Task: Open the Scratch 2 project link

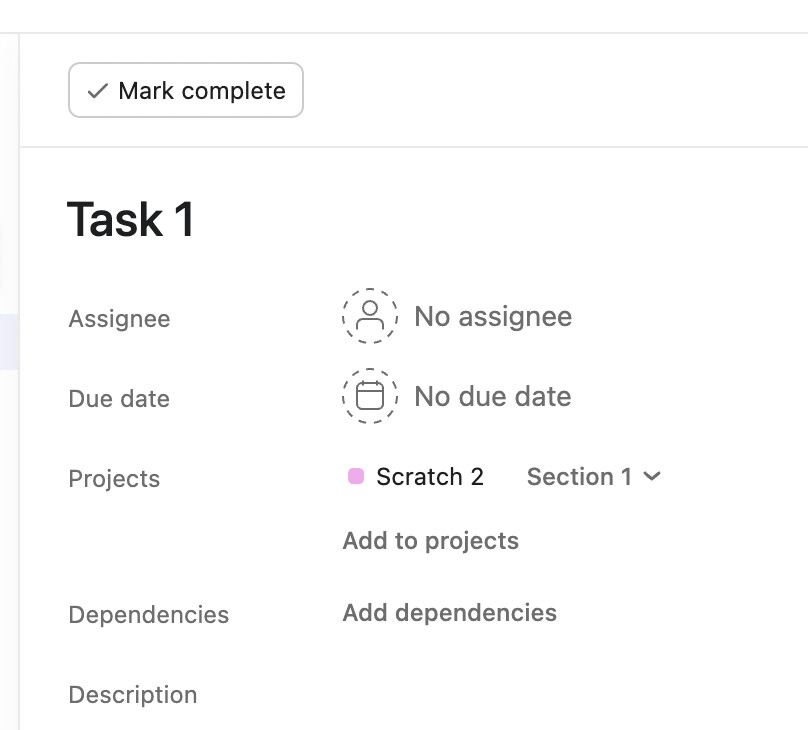Action: coord(430,477)
